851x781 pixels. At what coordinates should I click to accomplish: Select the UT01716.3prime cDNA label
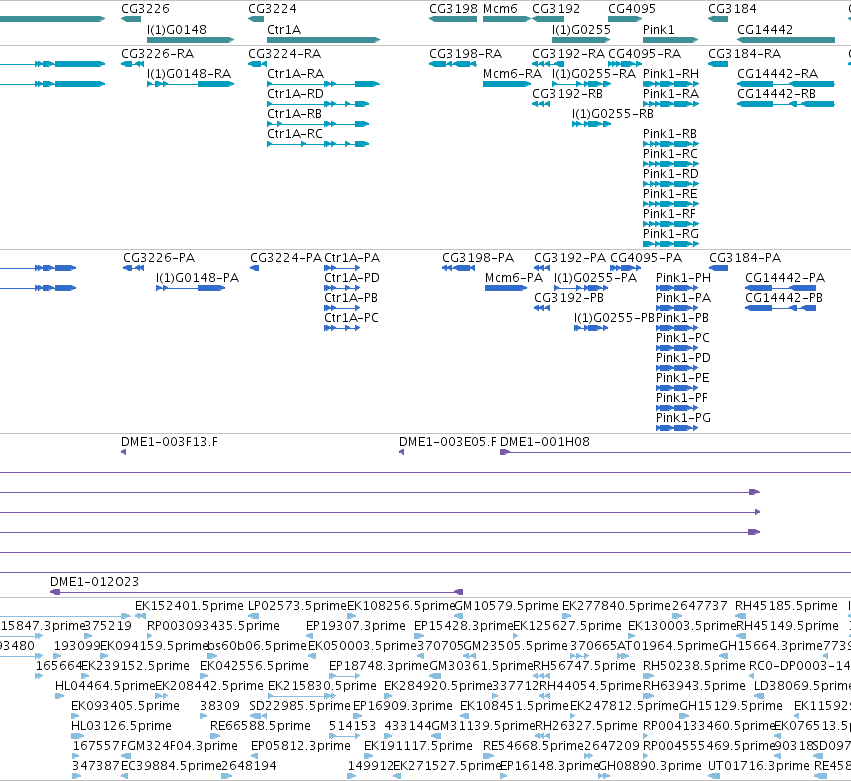tap(759, 766)
